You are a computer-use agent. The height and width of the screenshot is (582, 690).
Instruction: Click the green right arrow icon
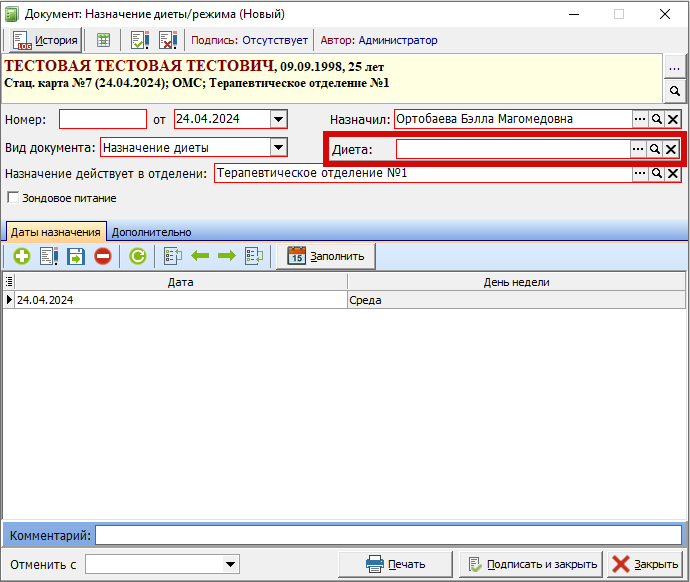point(226,256)
